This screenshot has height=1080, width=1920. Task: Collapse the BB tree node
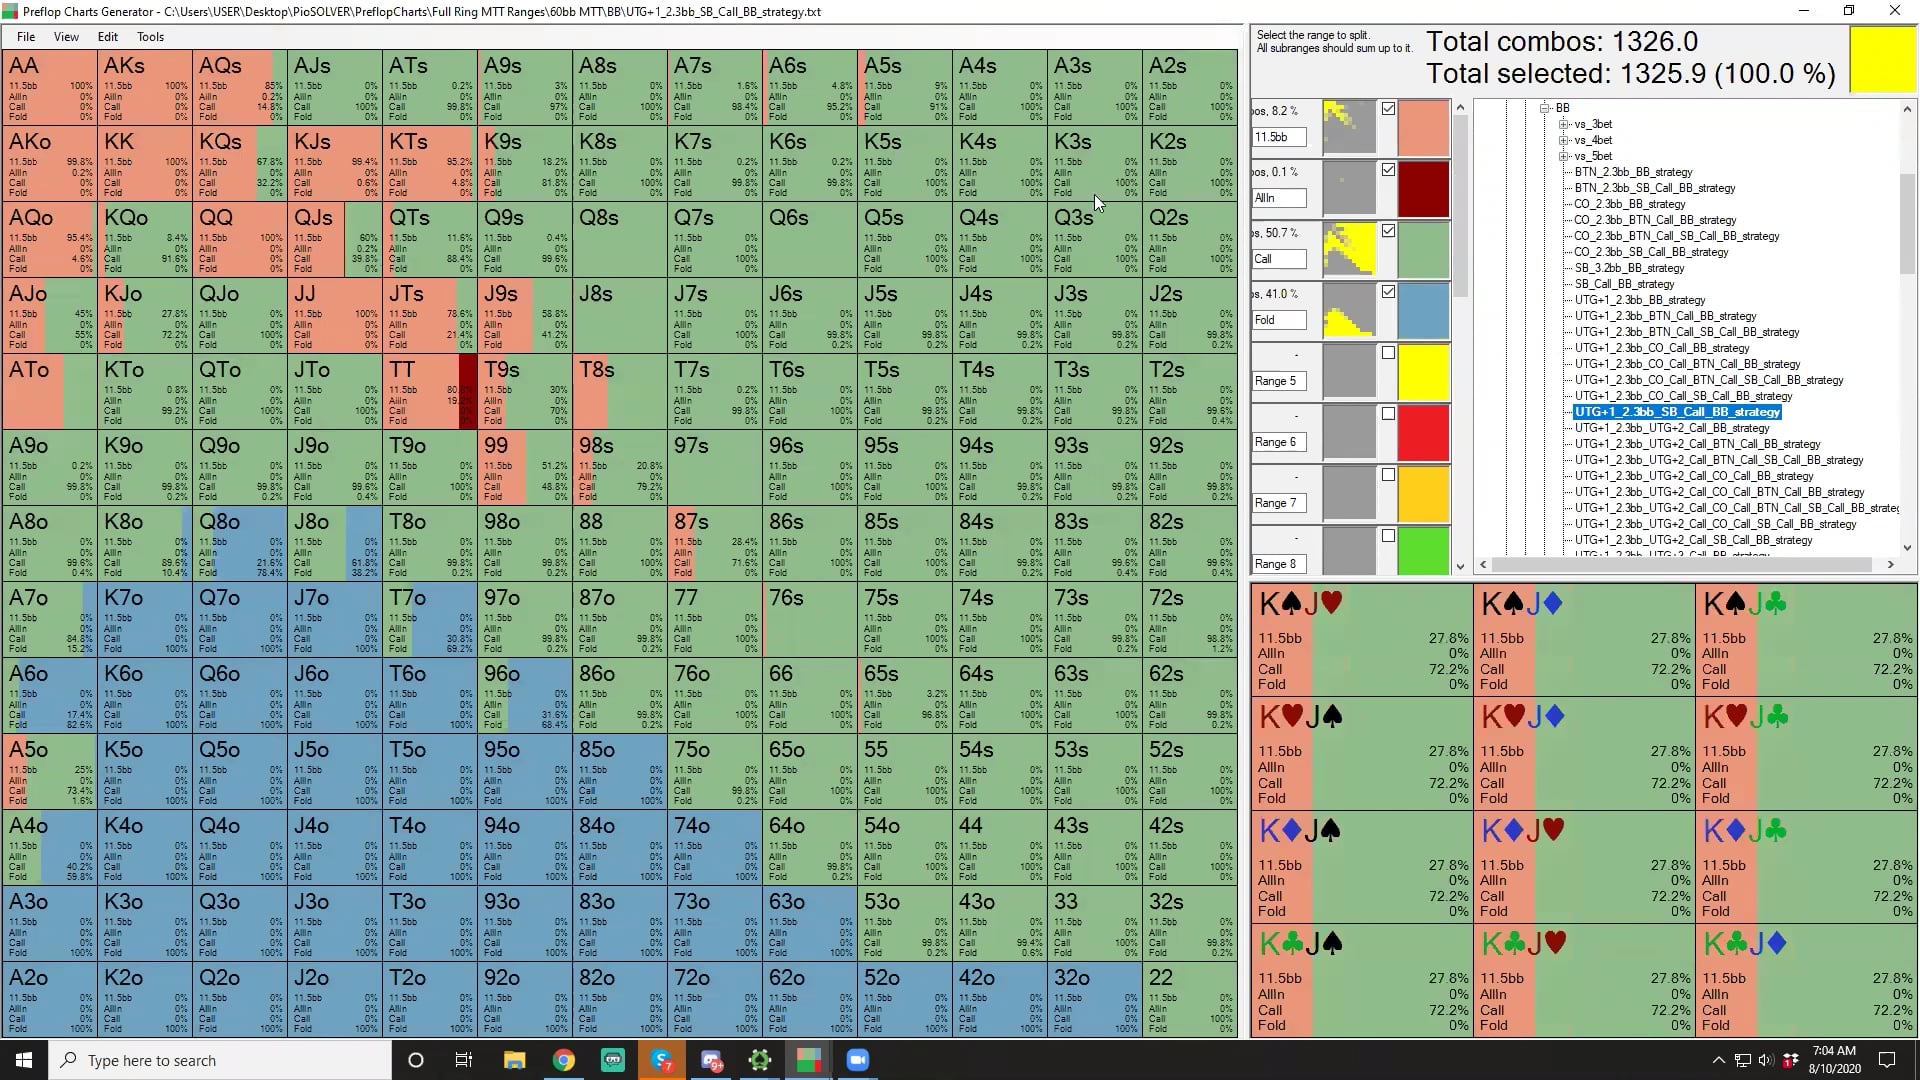click(1545, 108)
